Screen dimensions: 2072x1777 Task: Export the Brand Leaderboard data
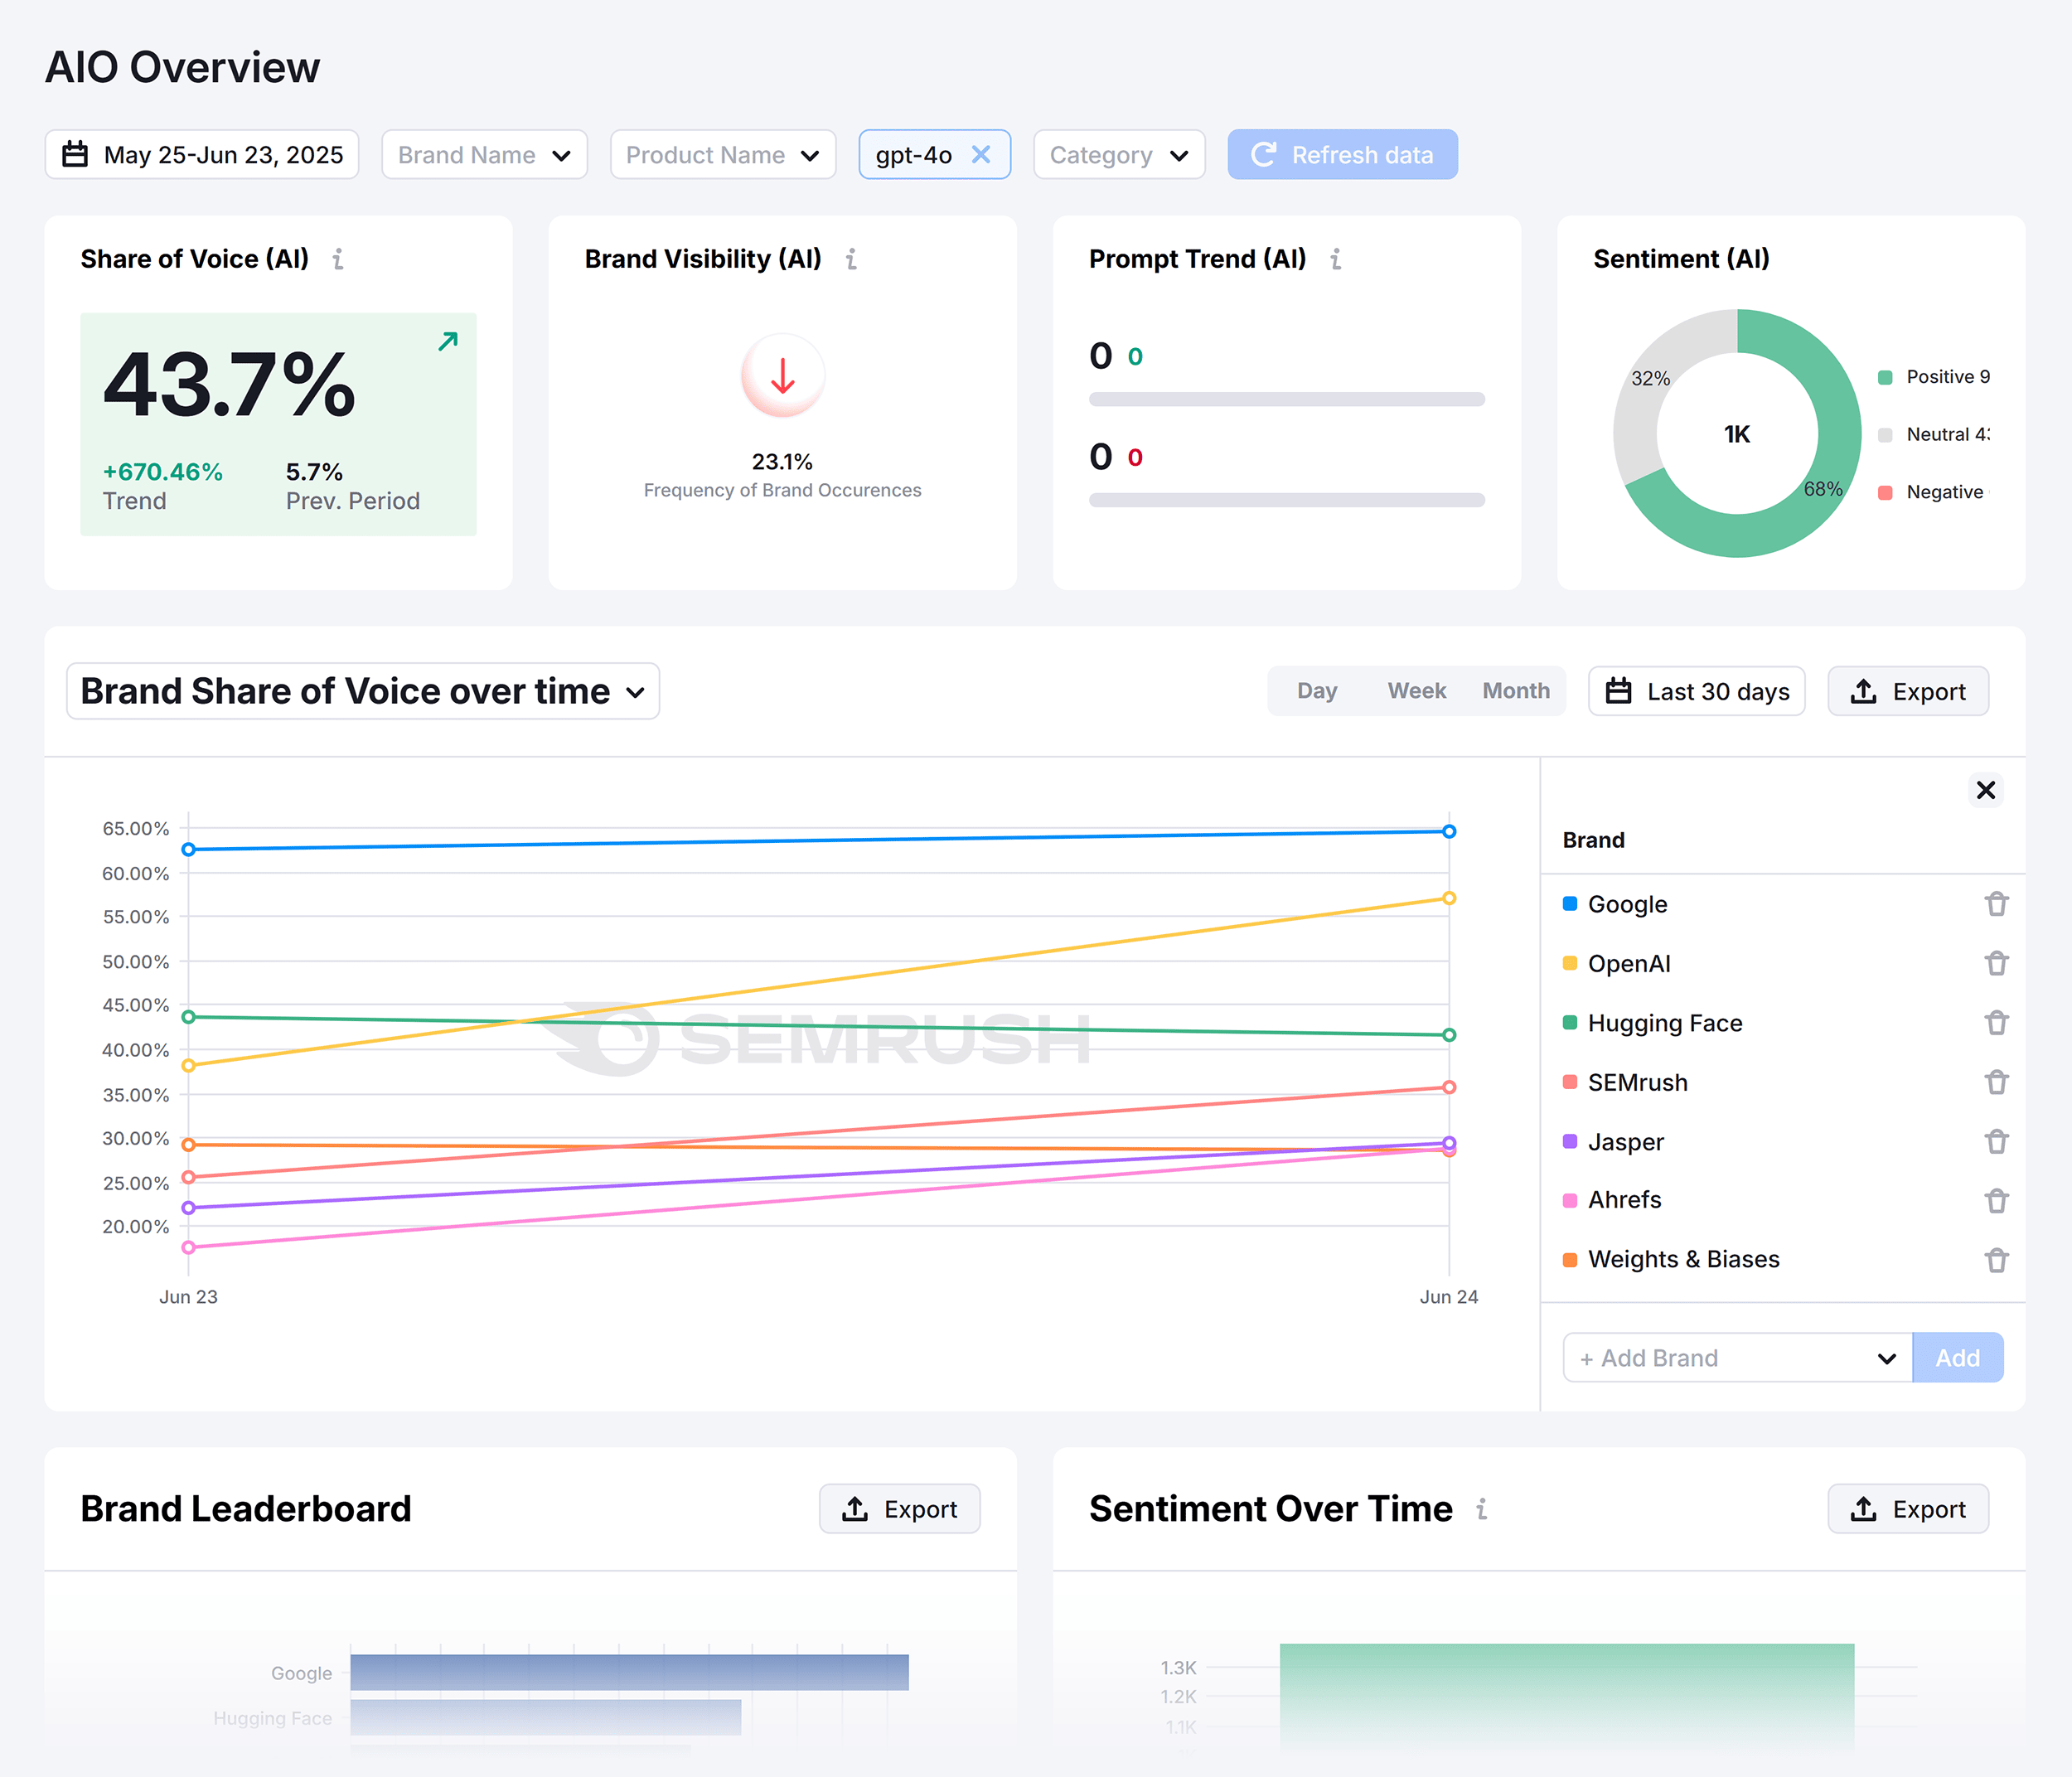pyautogui.click(x=899, y=1509)
